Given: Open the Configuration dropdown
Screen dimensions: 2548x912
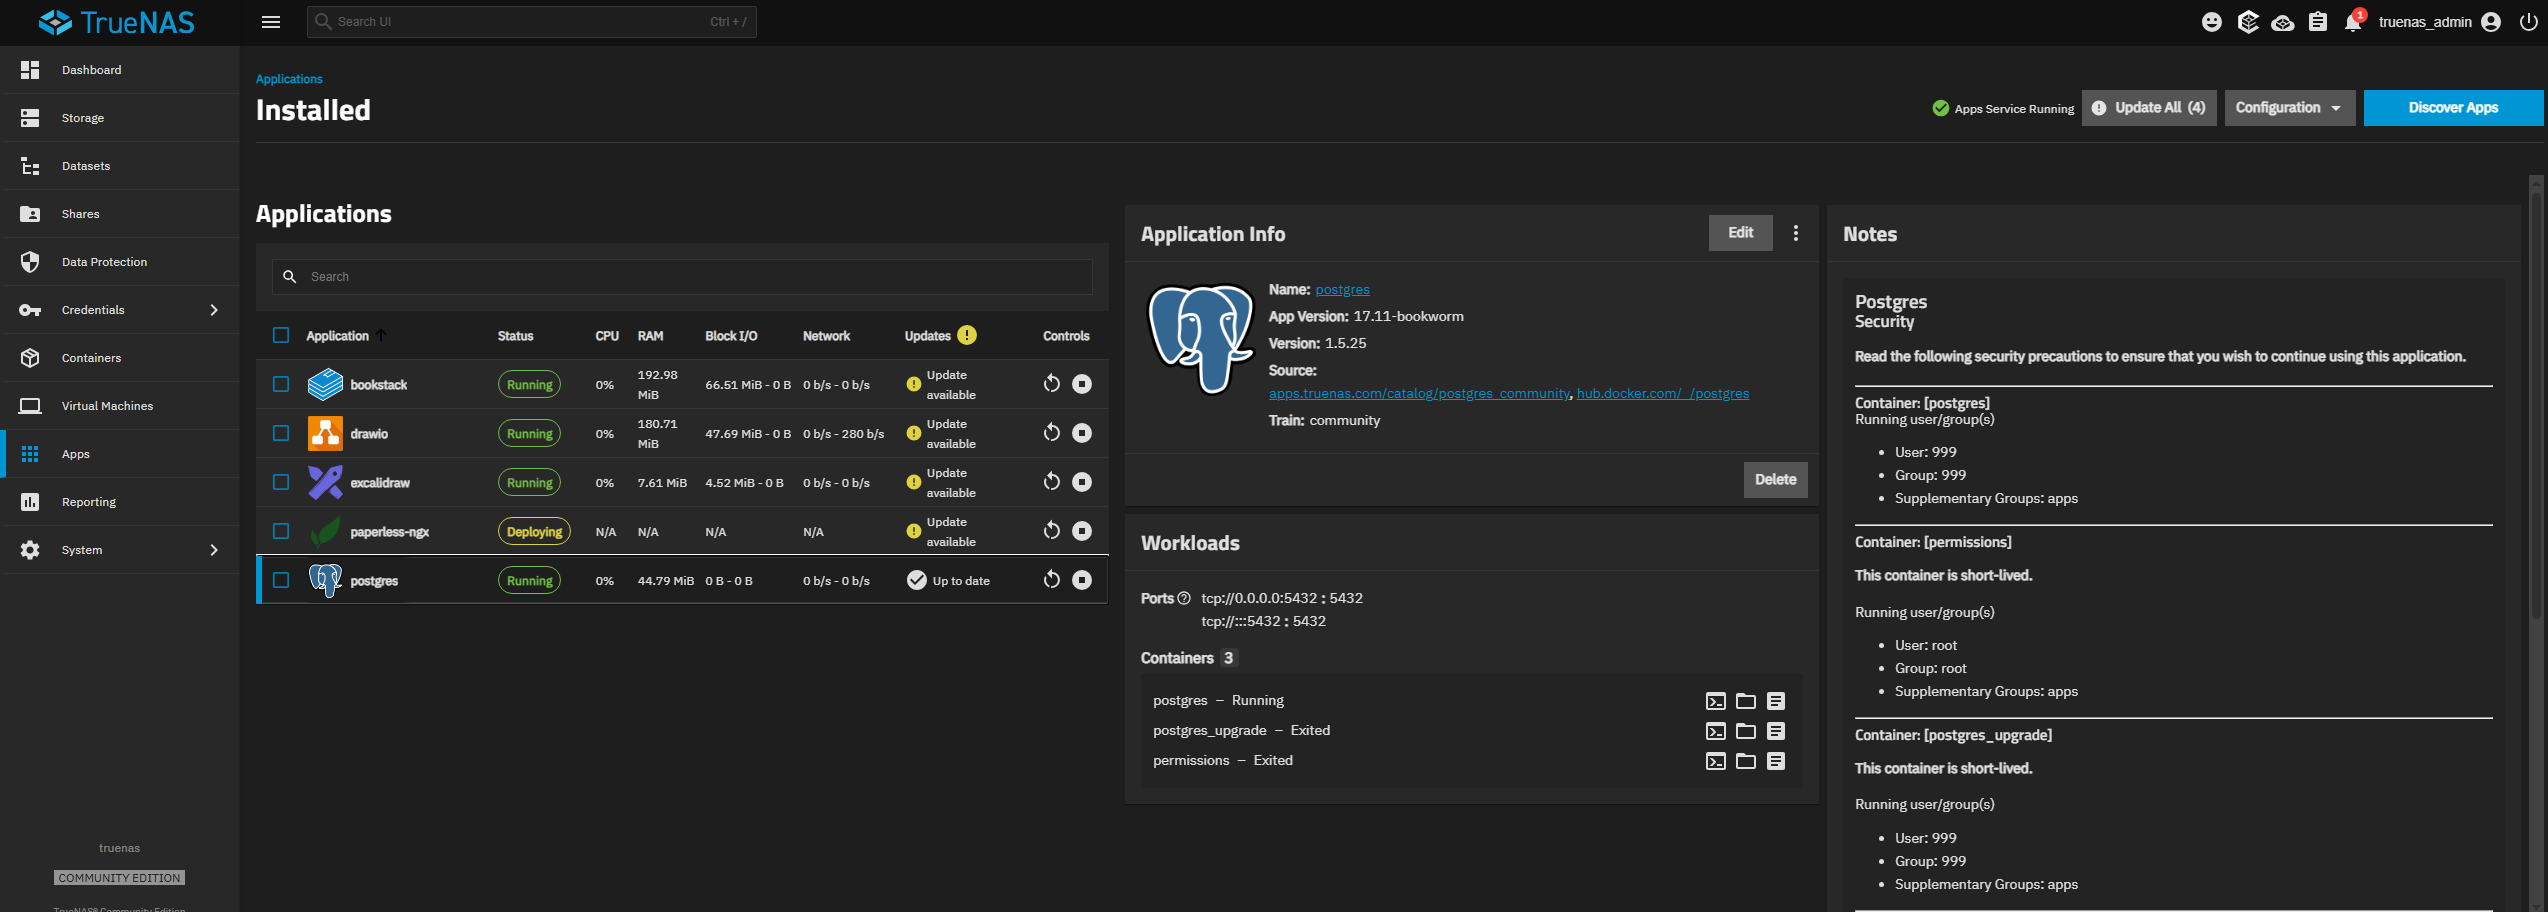Looking at the screenshot, I should pyautogui.click(x=2289, y=108).
